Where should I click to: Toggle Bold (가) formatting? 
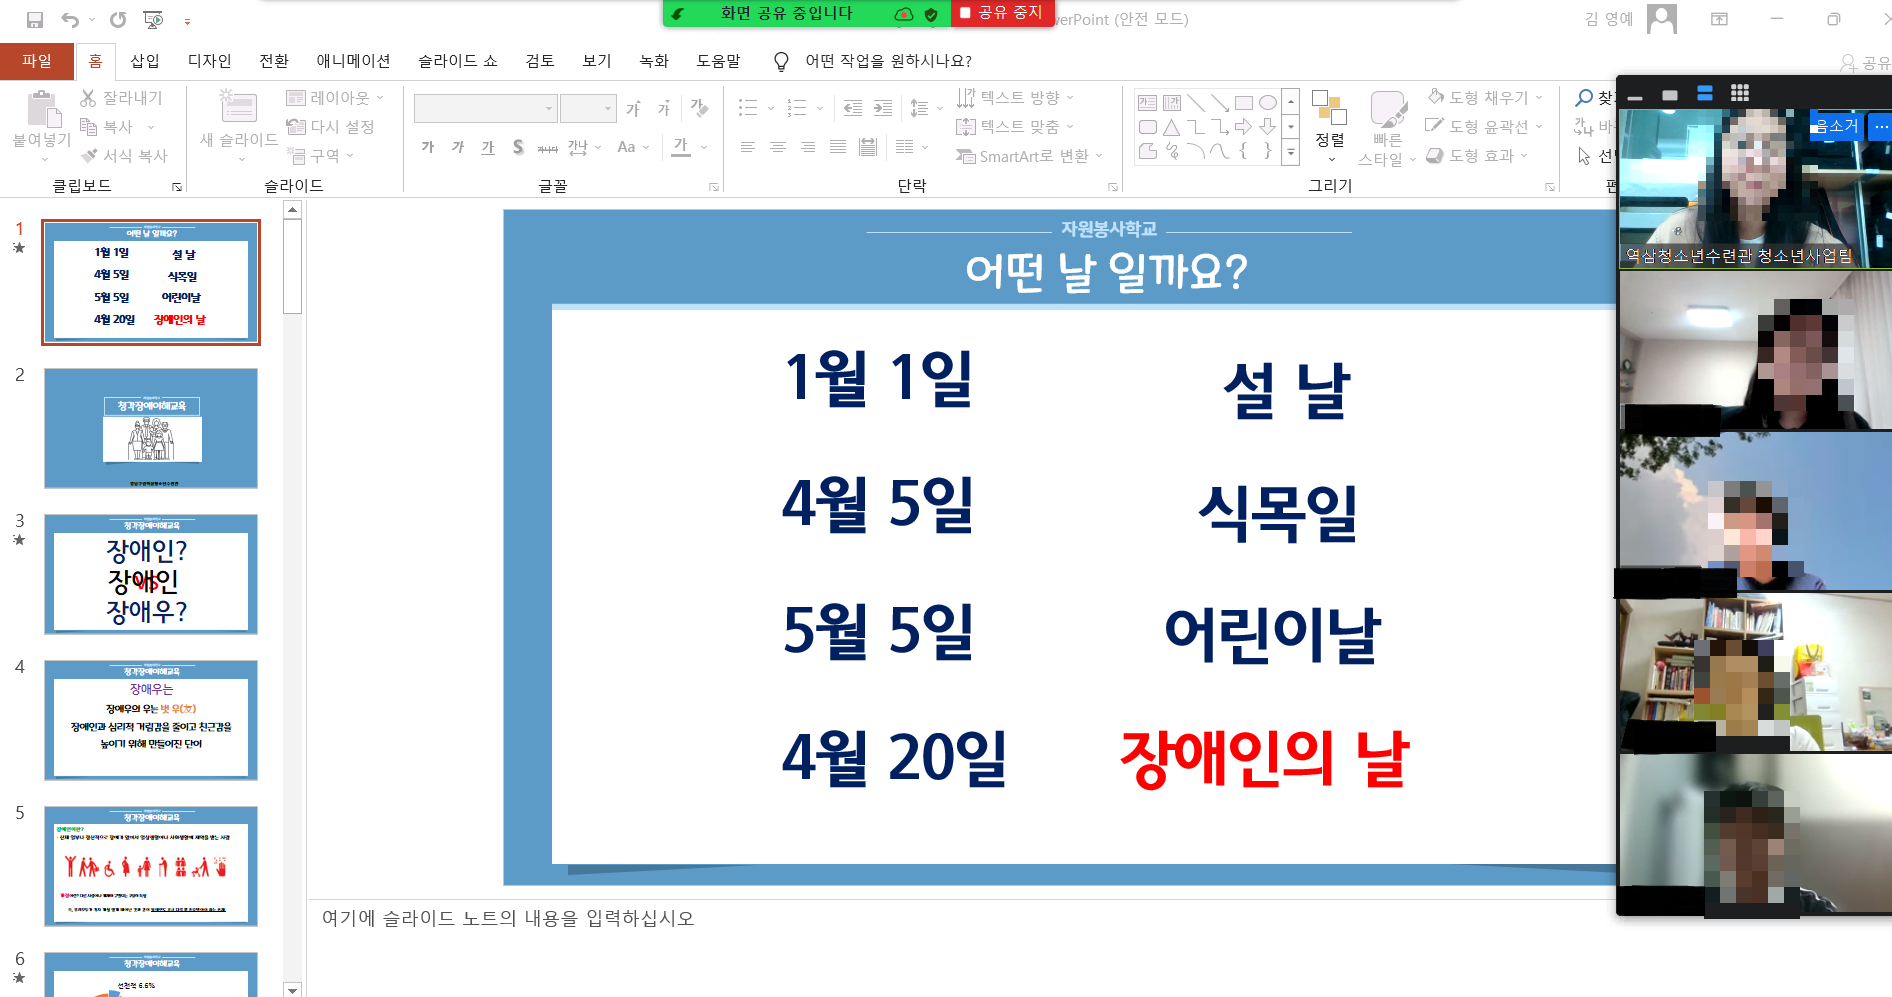coord(428,147)
